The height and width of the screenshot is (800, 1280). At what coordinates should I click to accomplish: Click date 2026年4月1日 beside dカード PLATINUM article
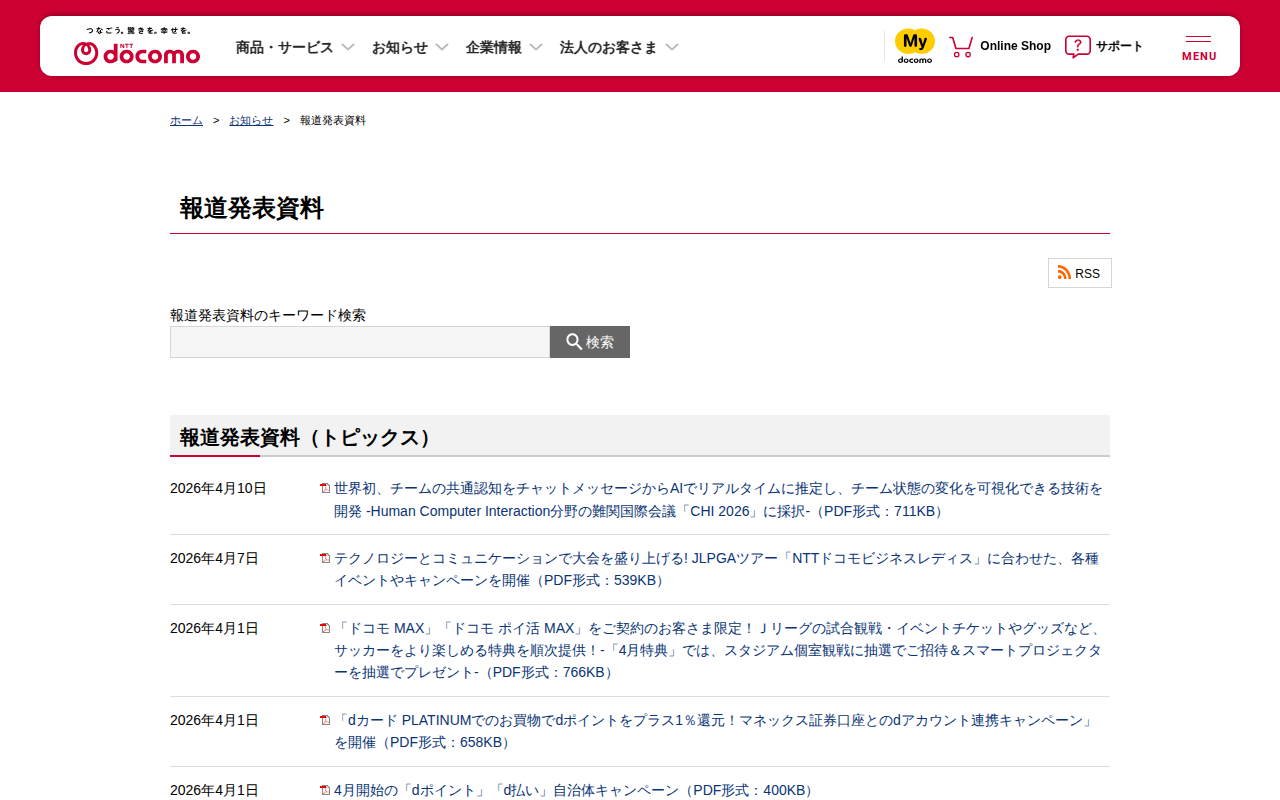coord(214,721)
